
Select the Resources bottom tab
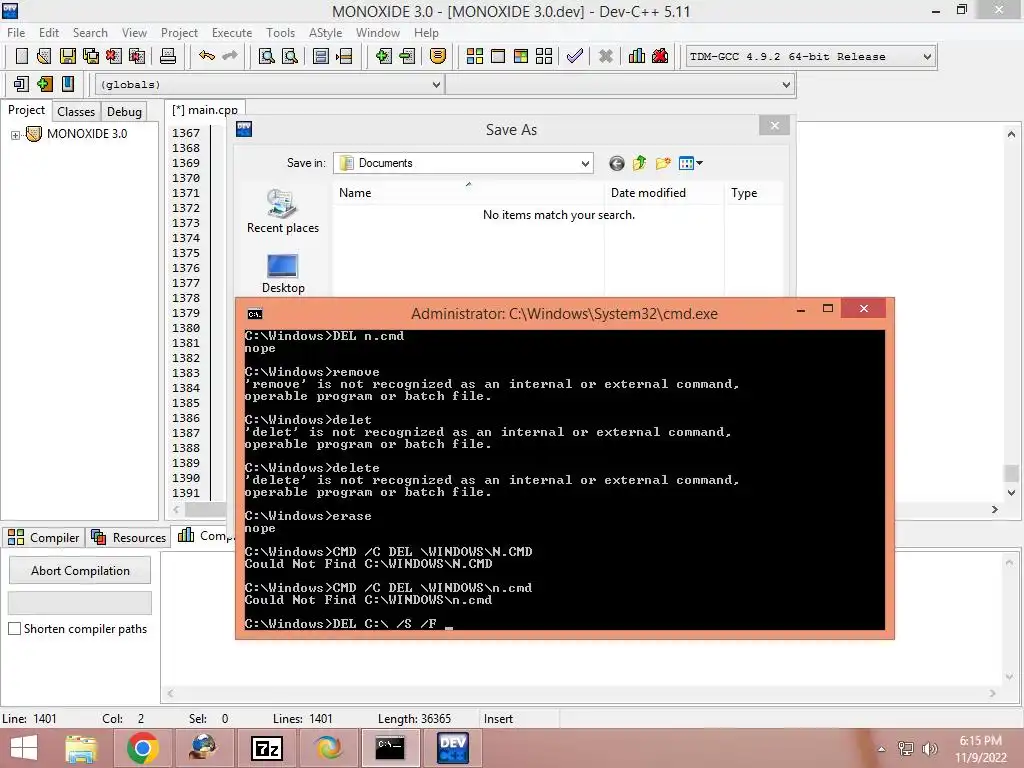point(129,537)
